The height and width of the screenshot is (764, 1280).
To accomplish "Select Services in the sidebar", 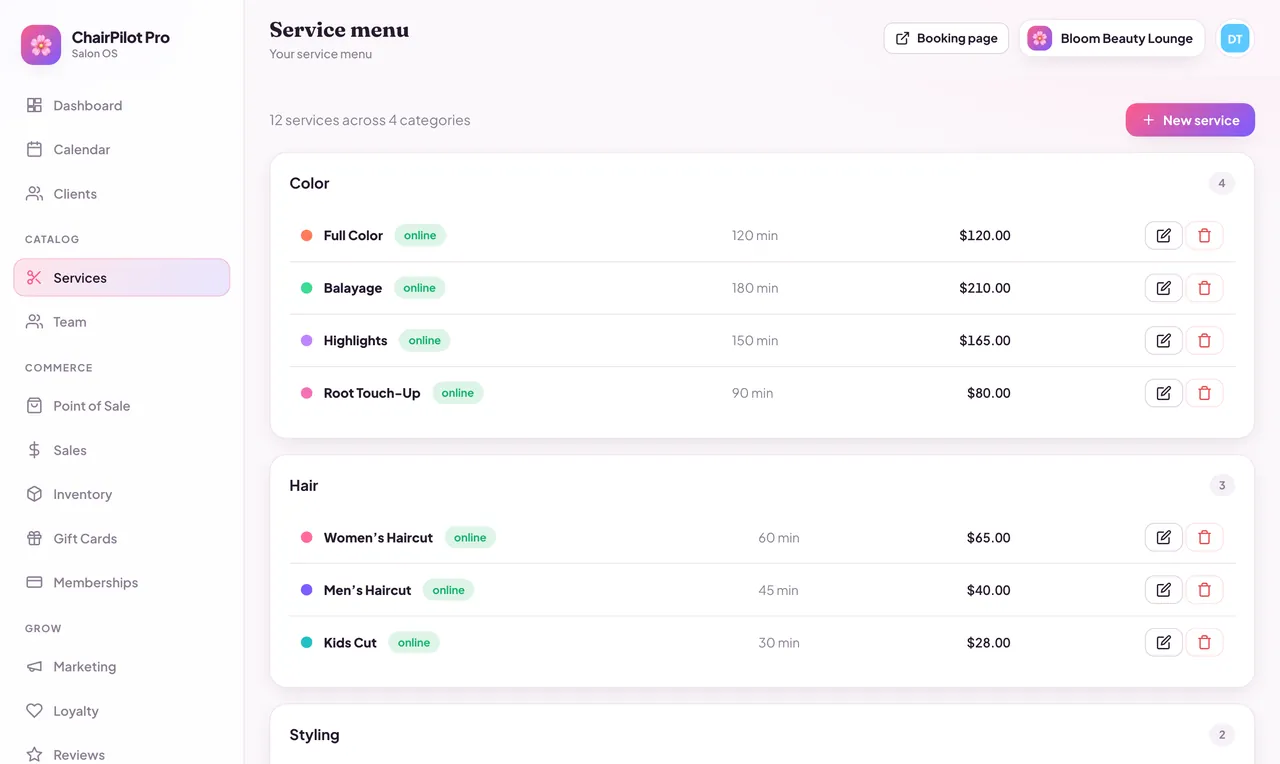I will [x=122, y=278].
